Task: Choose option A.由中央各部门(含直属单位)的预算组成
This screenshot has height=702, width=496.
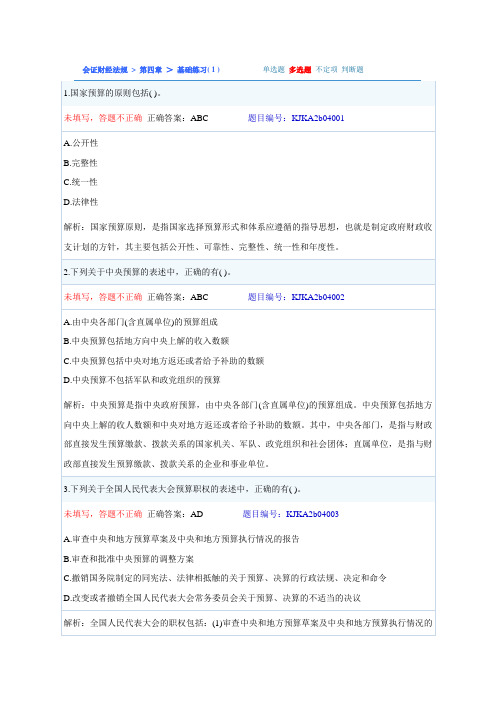Action: coord(141,322)
